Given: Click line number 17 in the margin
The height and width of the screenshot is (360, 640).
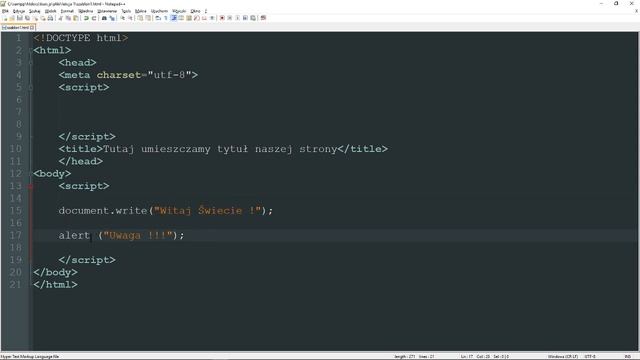Looking at the screenshot, I should click(x=15, y=235).
